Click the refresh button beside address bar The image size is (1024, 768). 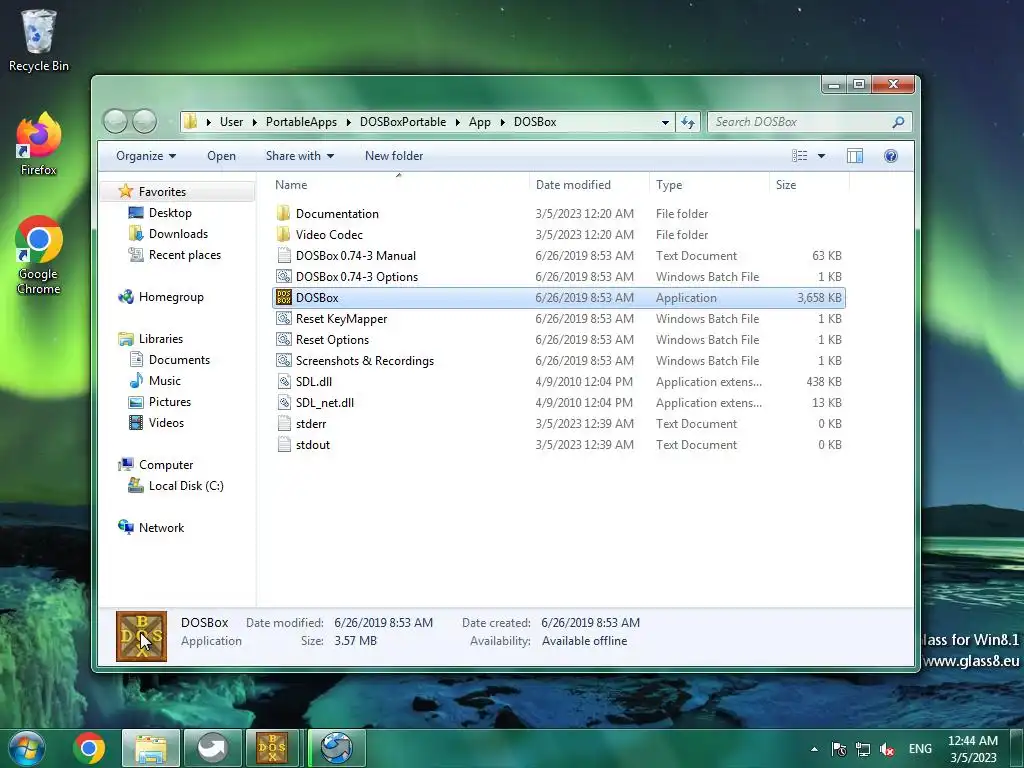tap(688, 122)
